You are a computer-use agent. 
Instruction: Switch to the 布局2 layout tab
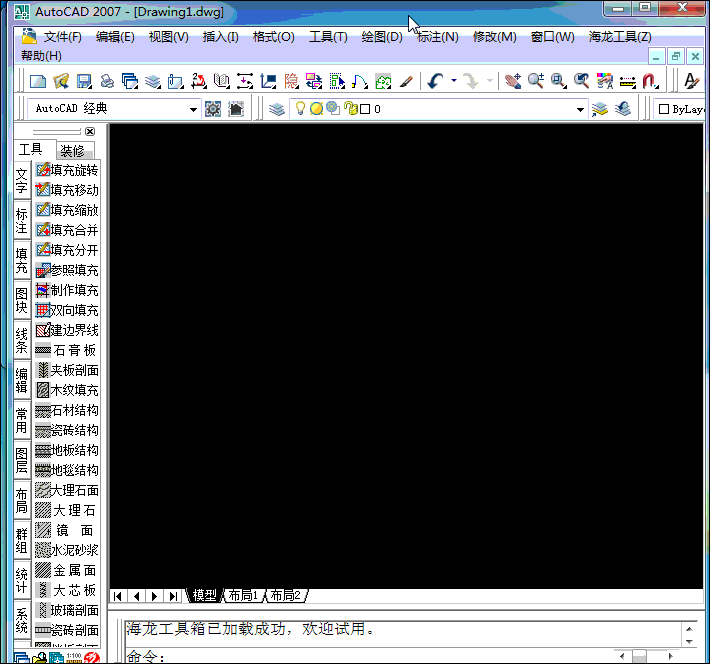tap(285, 595)
